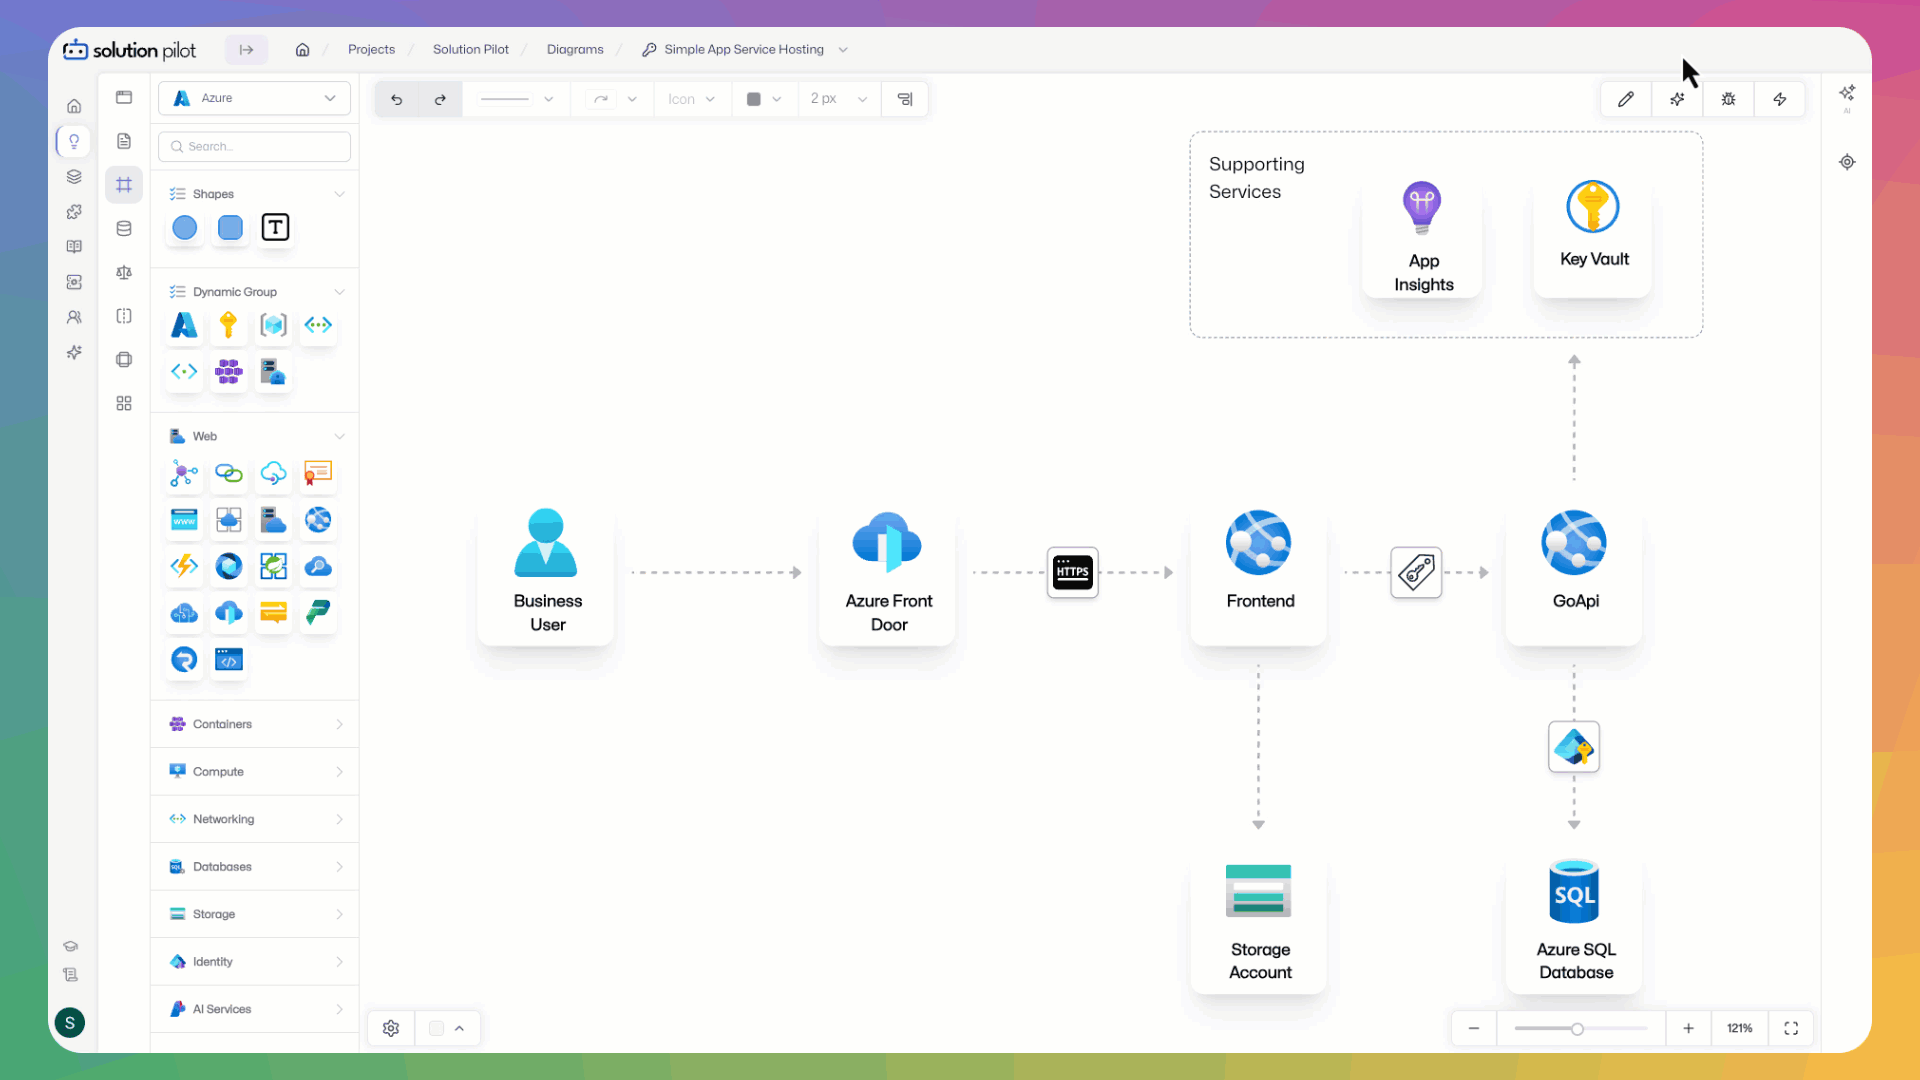This screenshot has width=1920, height=1080.
Task: Select the rounded square shape
Action: pos(230,228)
